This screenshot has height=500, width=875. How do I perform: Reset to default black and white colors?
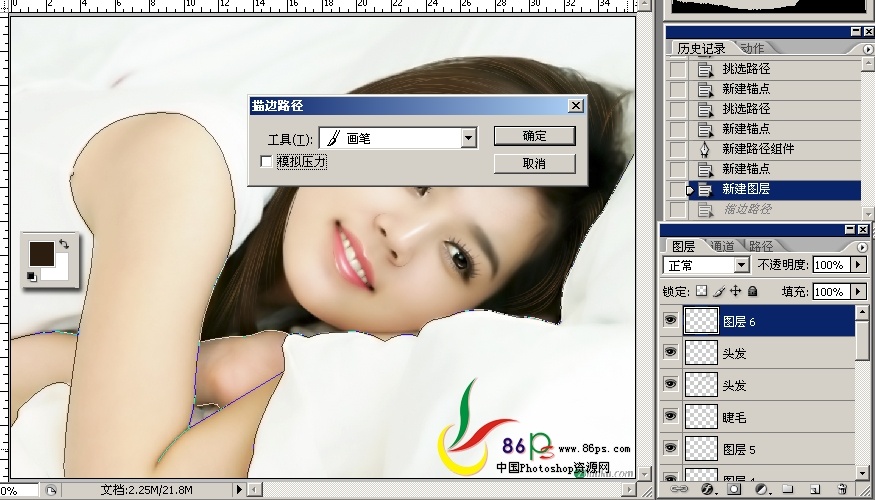click(32, 276)
